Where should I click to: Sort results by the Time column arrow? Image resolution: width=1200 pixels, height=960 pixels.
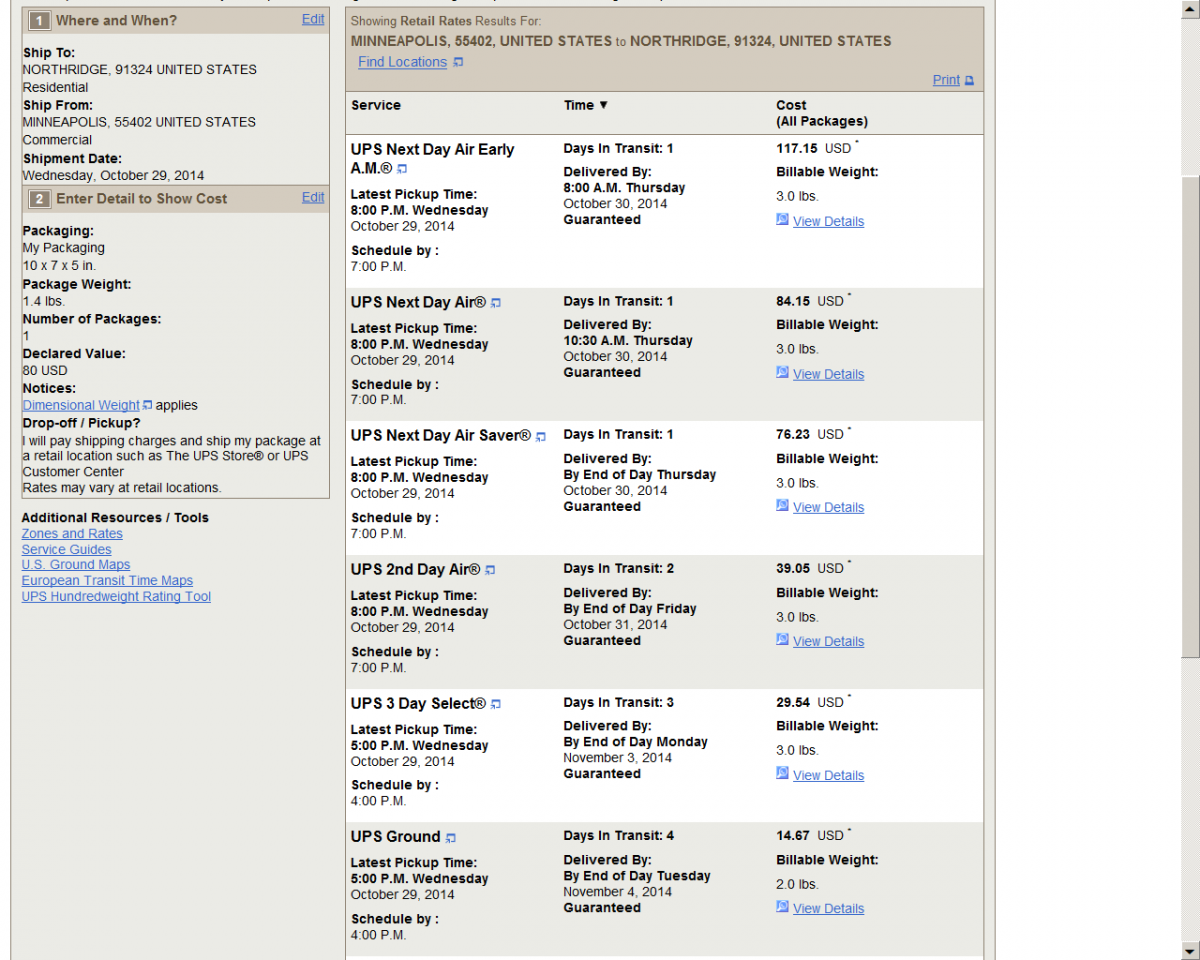(x=603, y=105)
